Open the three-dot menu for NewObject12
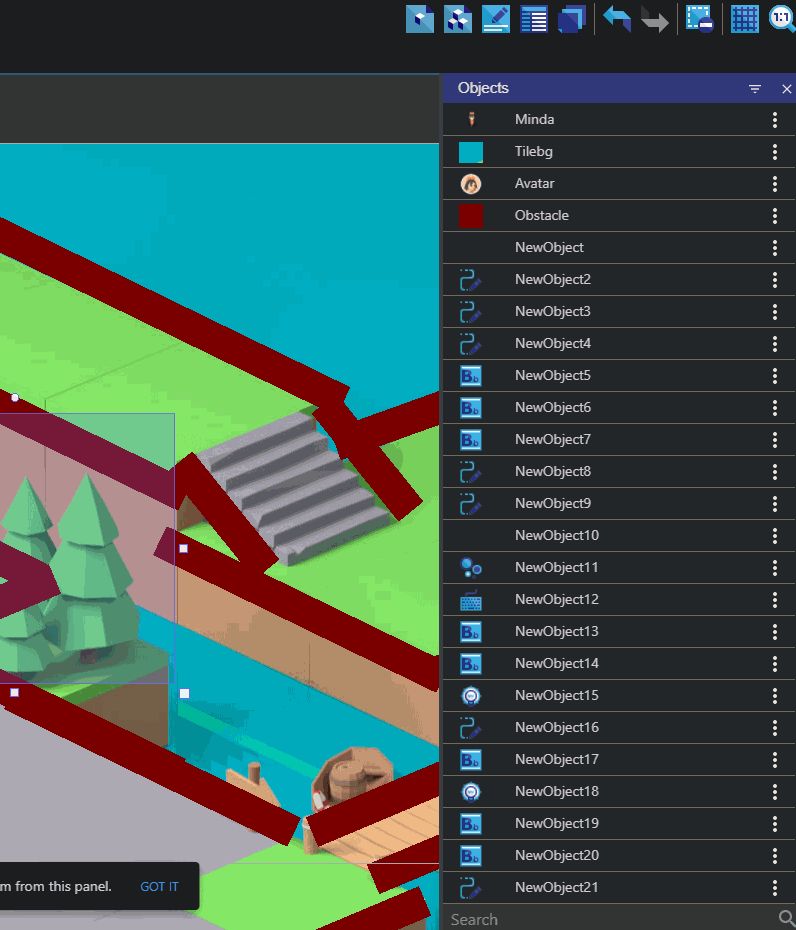This screenshot has width=796, height=930. (775, 600)
